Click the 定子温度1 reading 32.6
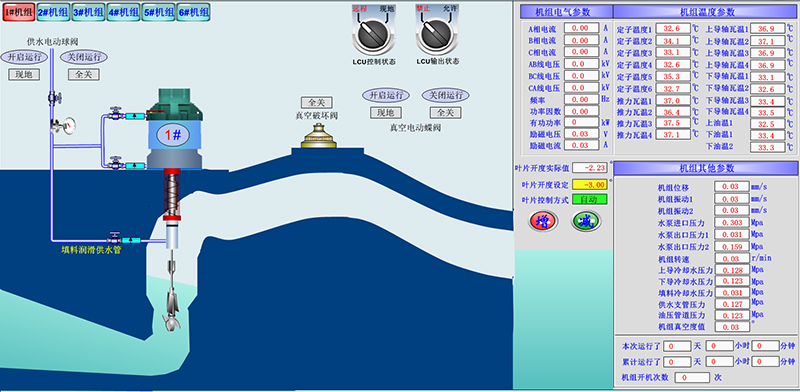Screen dimensions: 800x392 [x=673, y=29]
